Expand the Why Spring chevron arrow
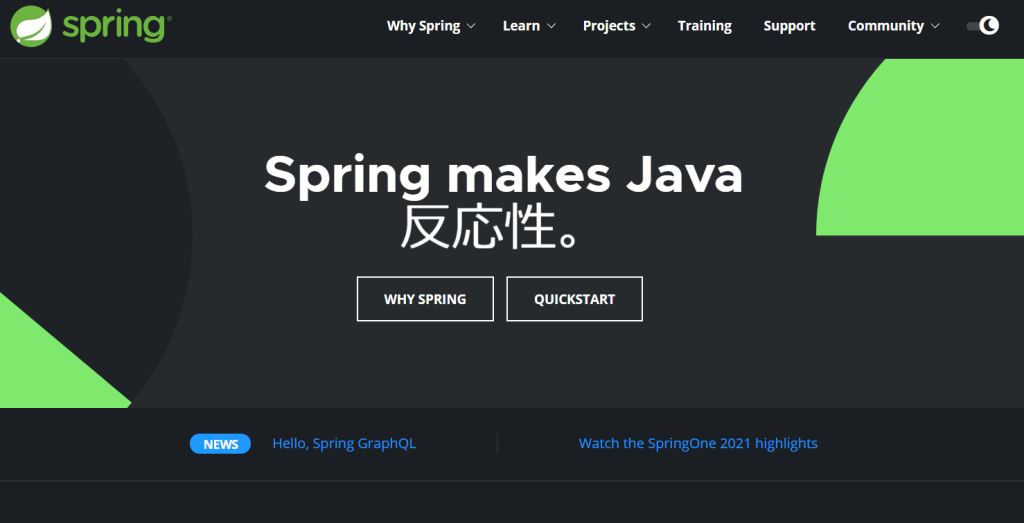 coord(471,27)
